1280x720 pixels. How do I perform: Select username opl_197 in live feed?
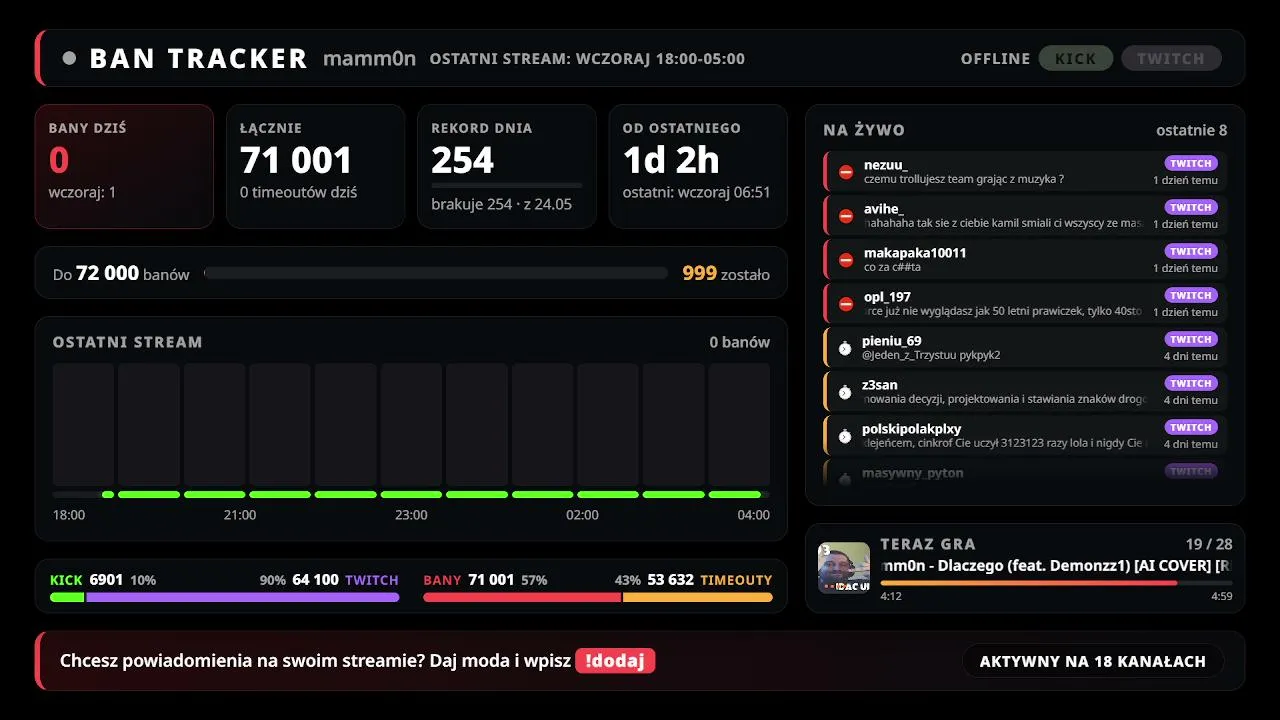point(887,297)
